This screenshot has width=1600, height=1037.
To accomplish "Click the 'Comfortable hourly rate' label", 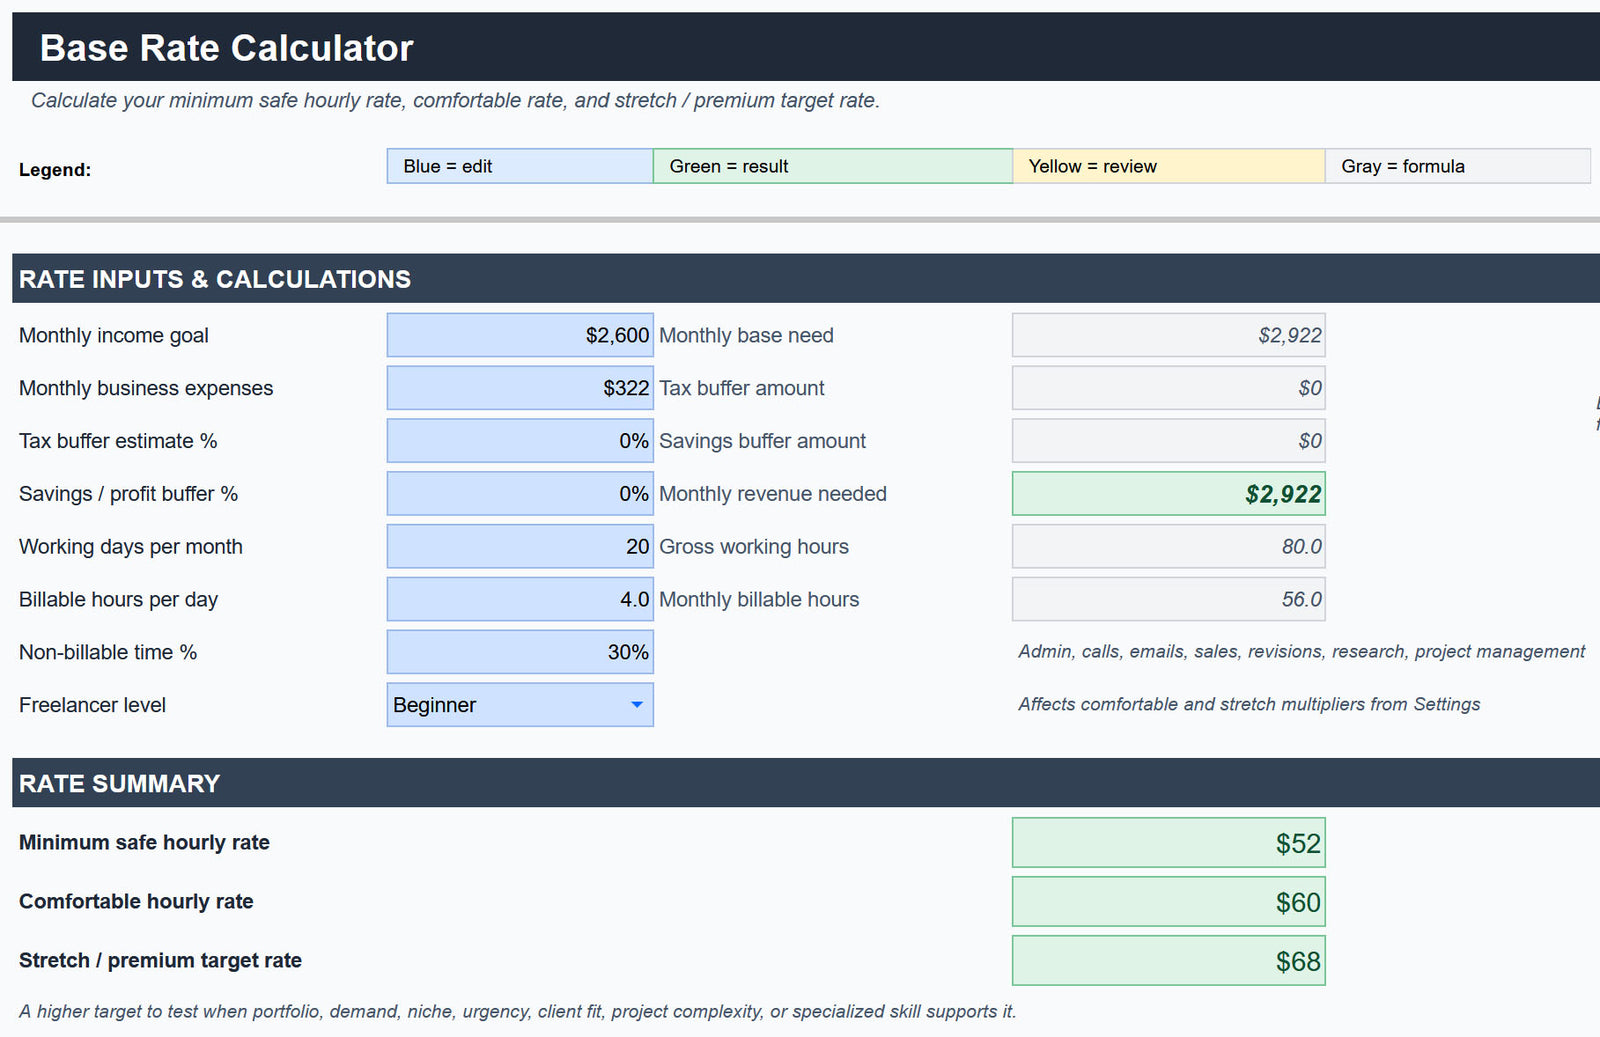I will tap(136, 902).
